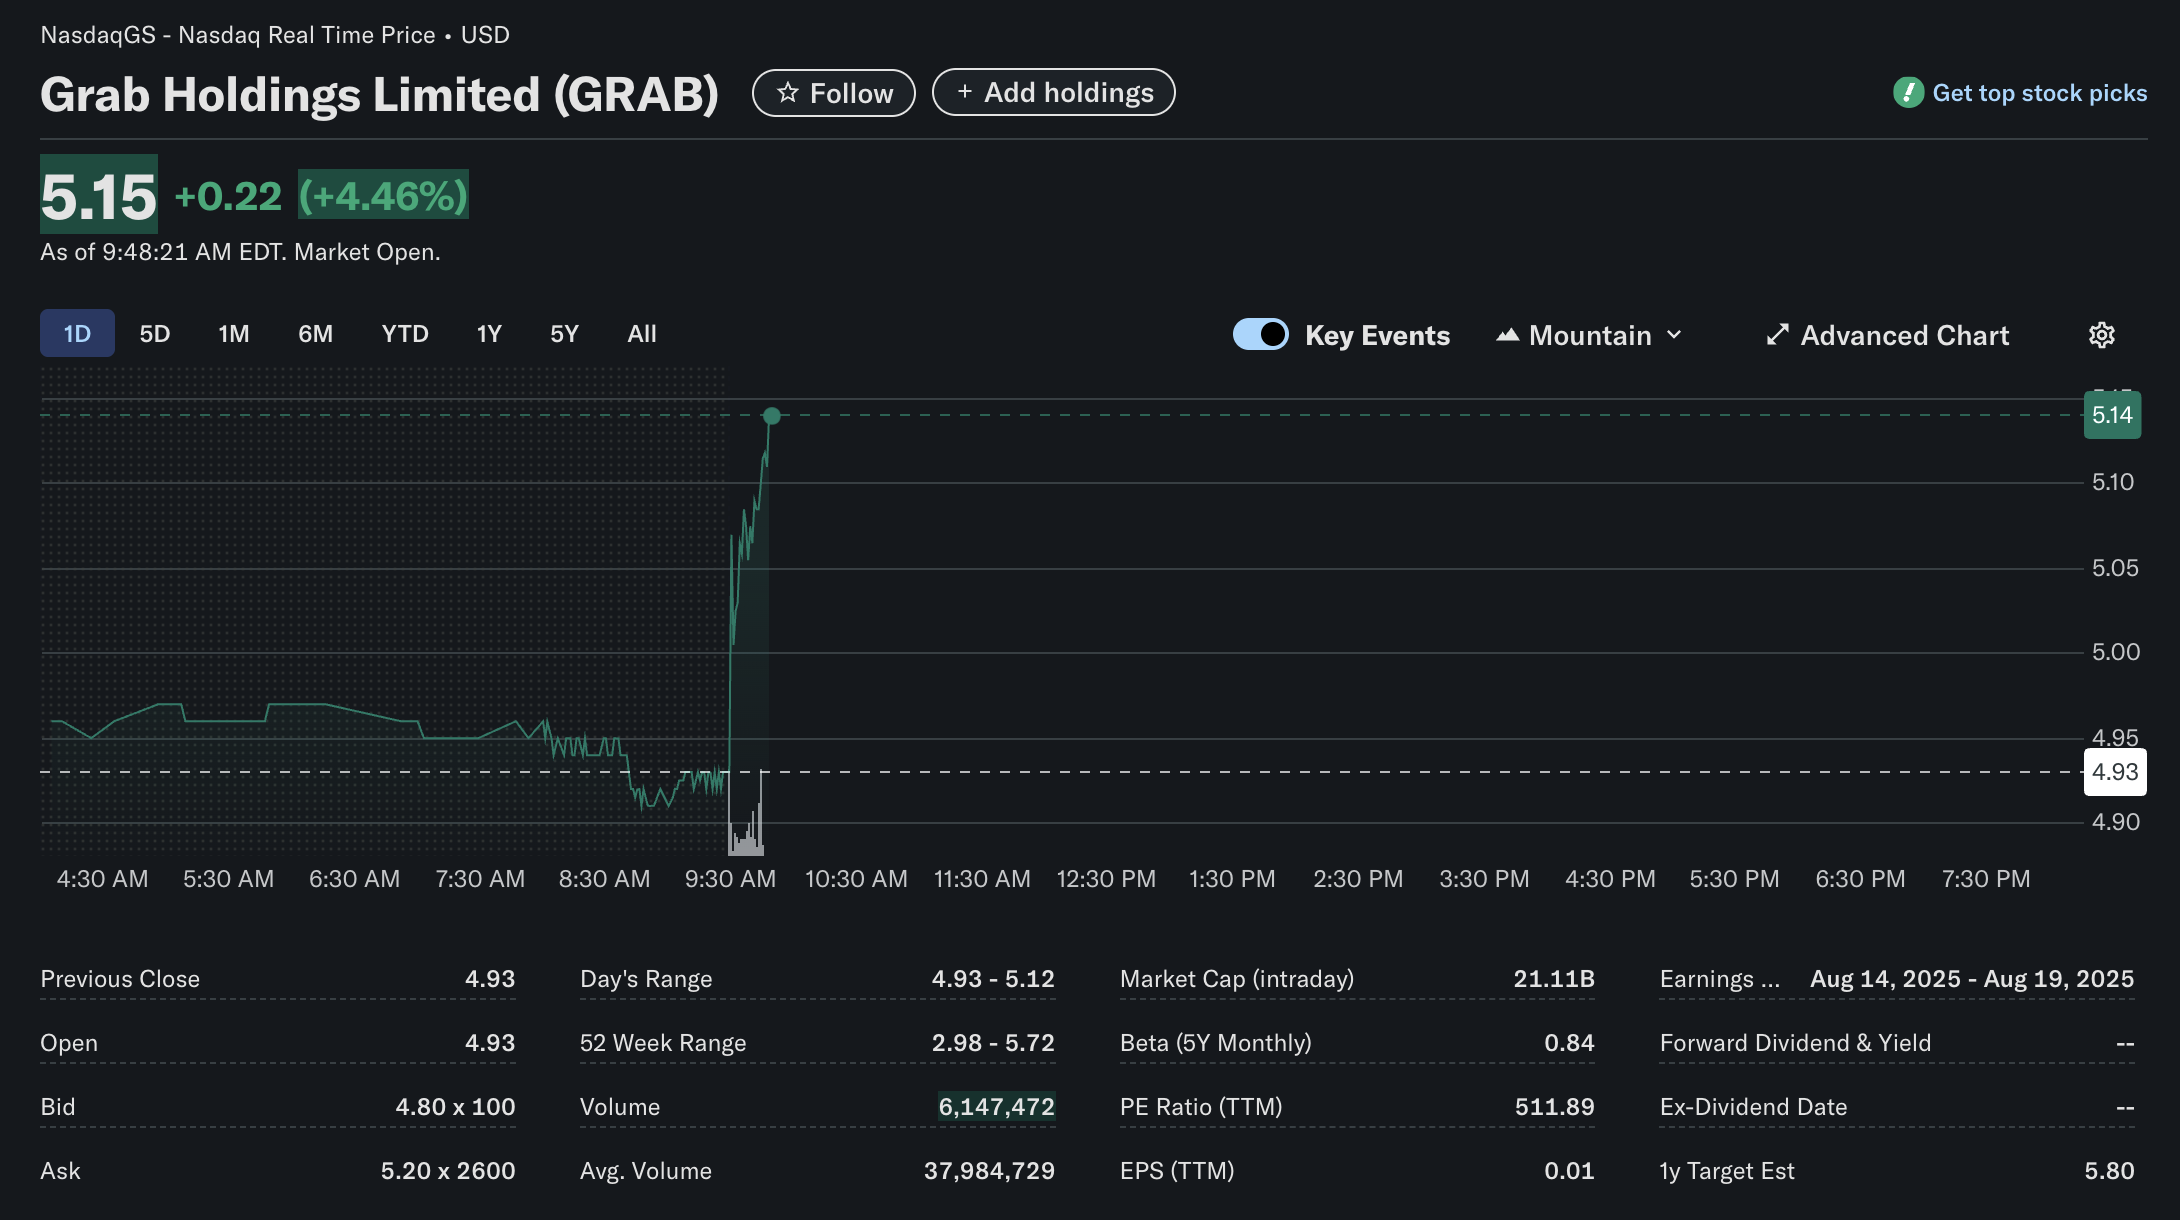Click the Avg. Volume value 37,984,729
This screenshot has height=1220, width=2180.
tap(989, 1171)
